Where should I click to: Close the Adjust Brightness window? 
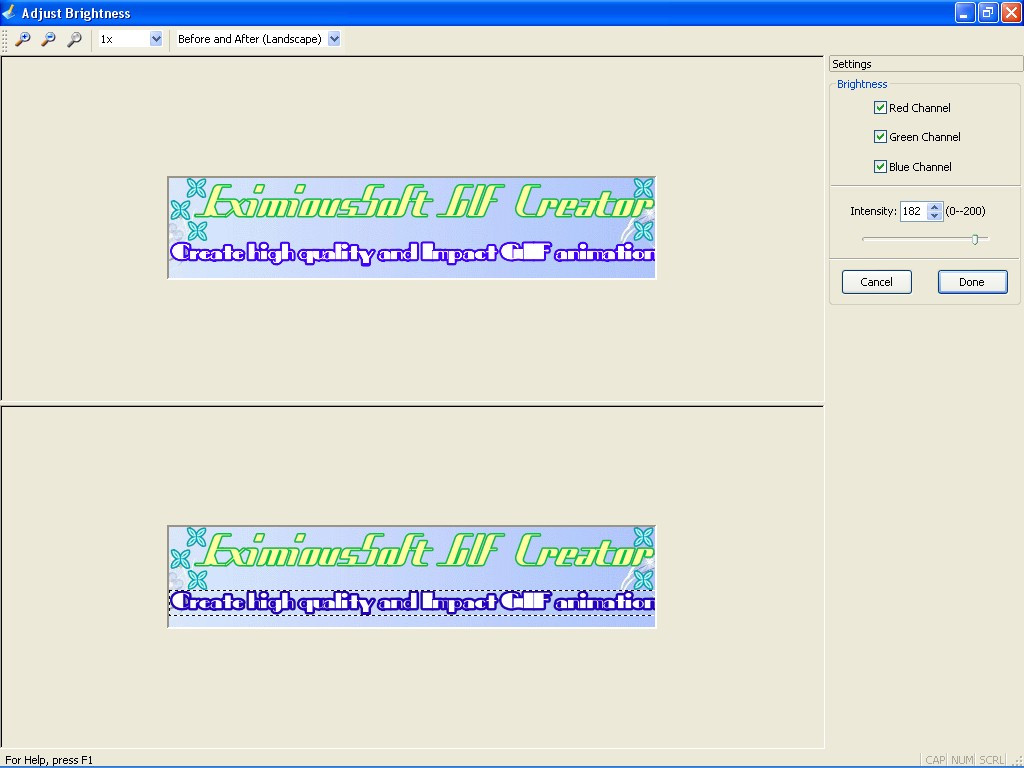[x=1011, y=12]
